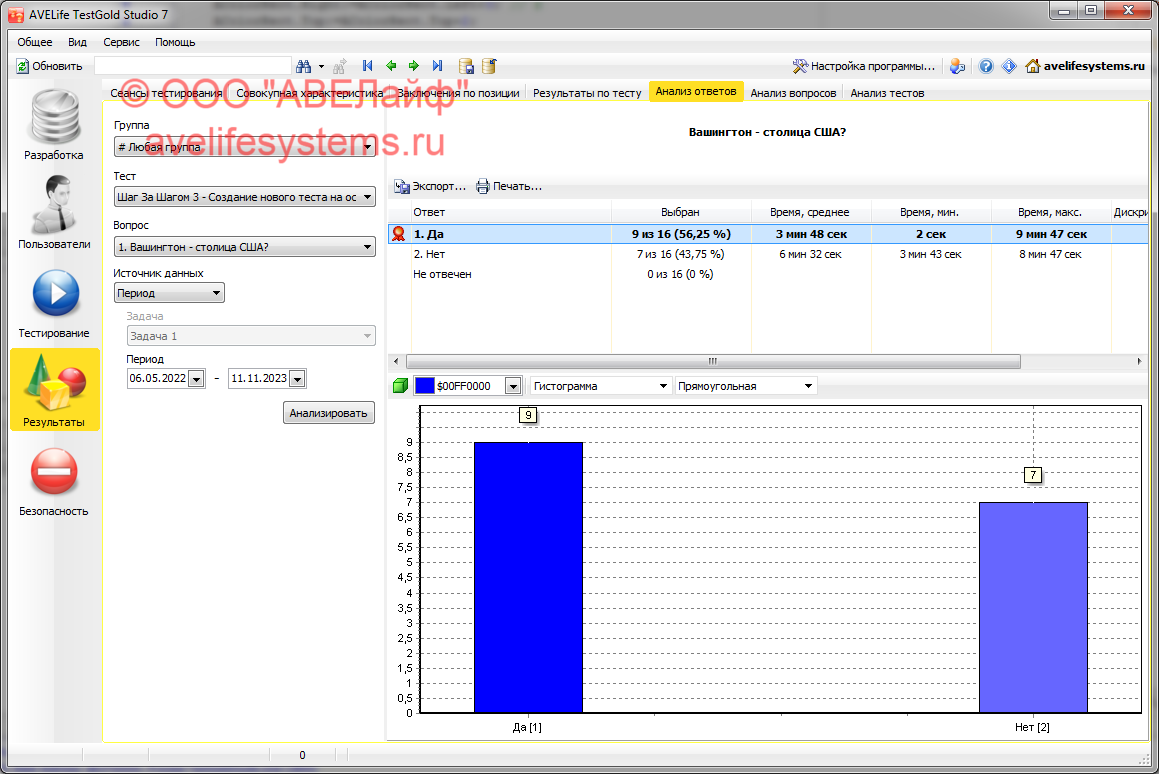Click the Экспорт... button
1159x774 pixels.
click(431, 186)
